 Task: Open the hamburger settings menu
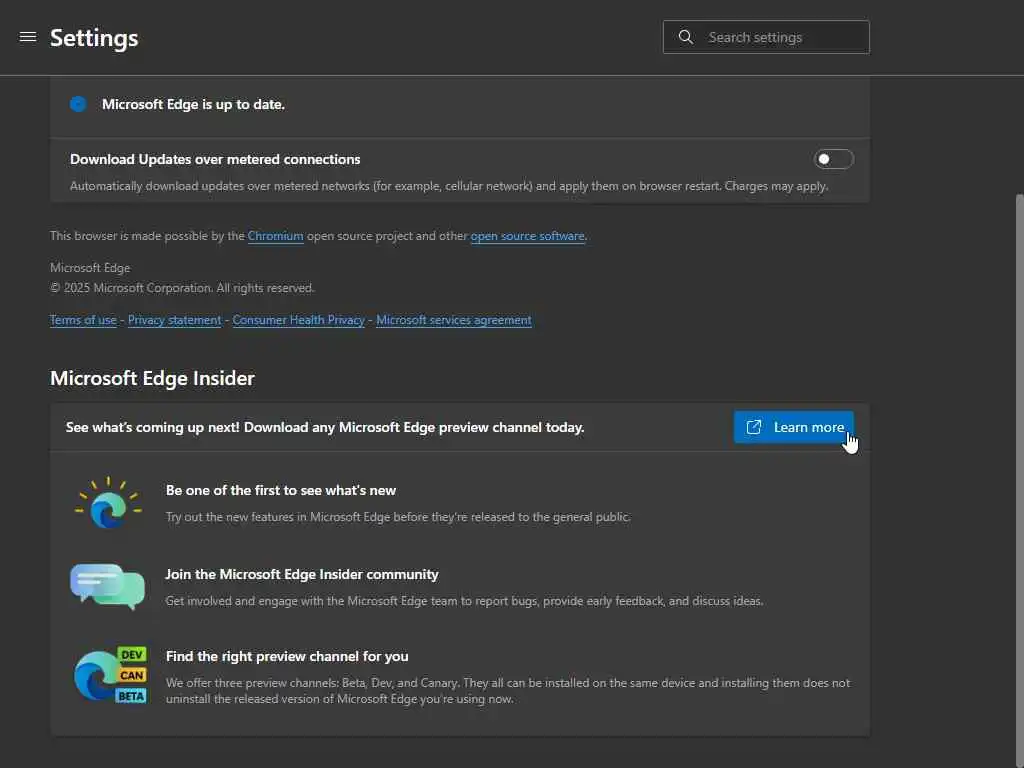(x=28, y=37)
